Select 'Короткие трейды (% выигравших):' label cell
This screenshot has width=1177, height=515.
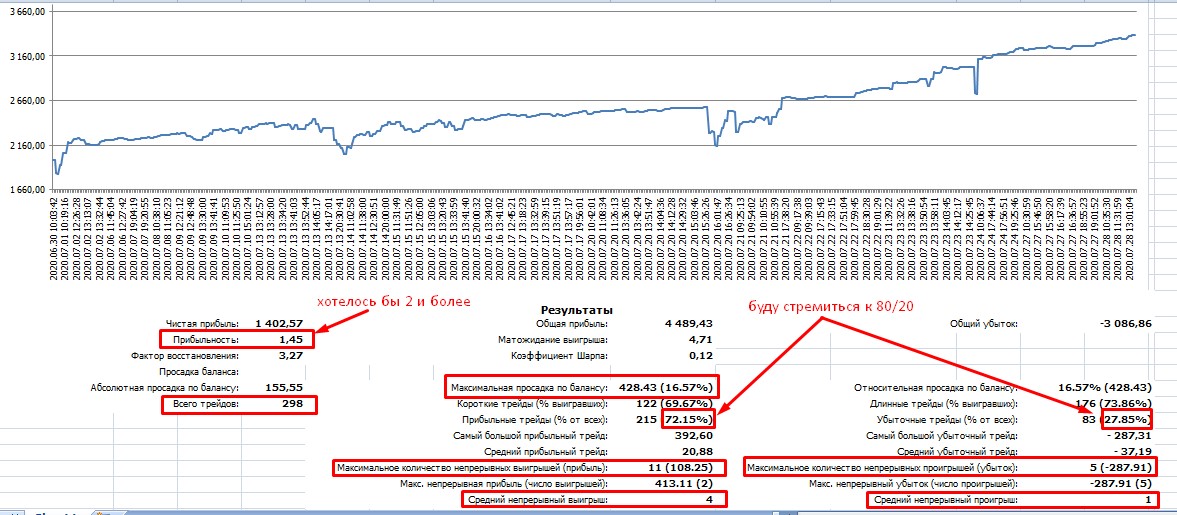[x=533, y=404]
